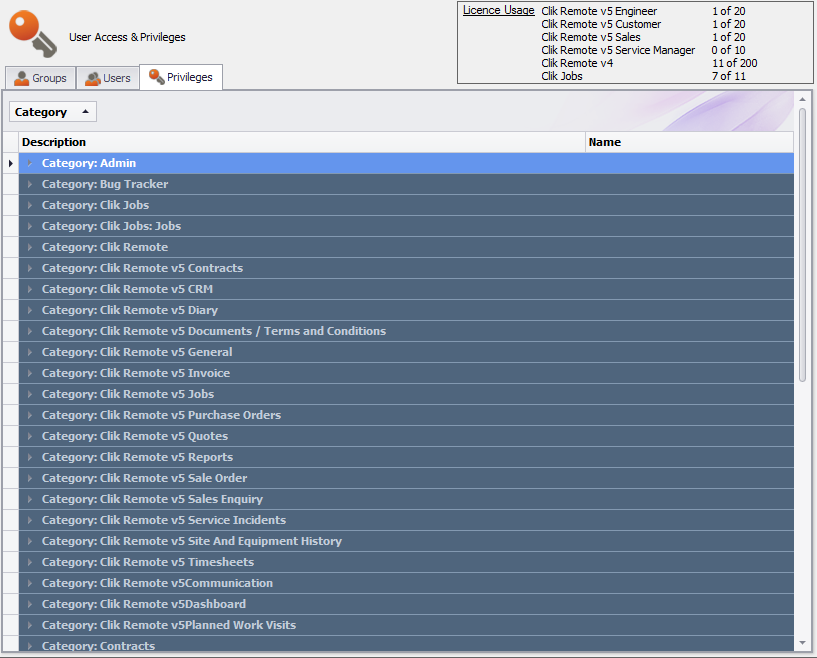This screenshot has width=817, height=658.
Task: Click the Privileges tab key icon
Action: click(156, 77)
